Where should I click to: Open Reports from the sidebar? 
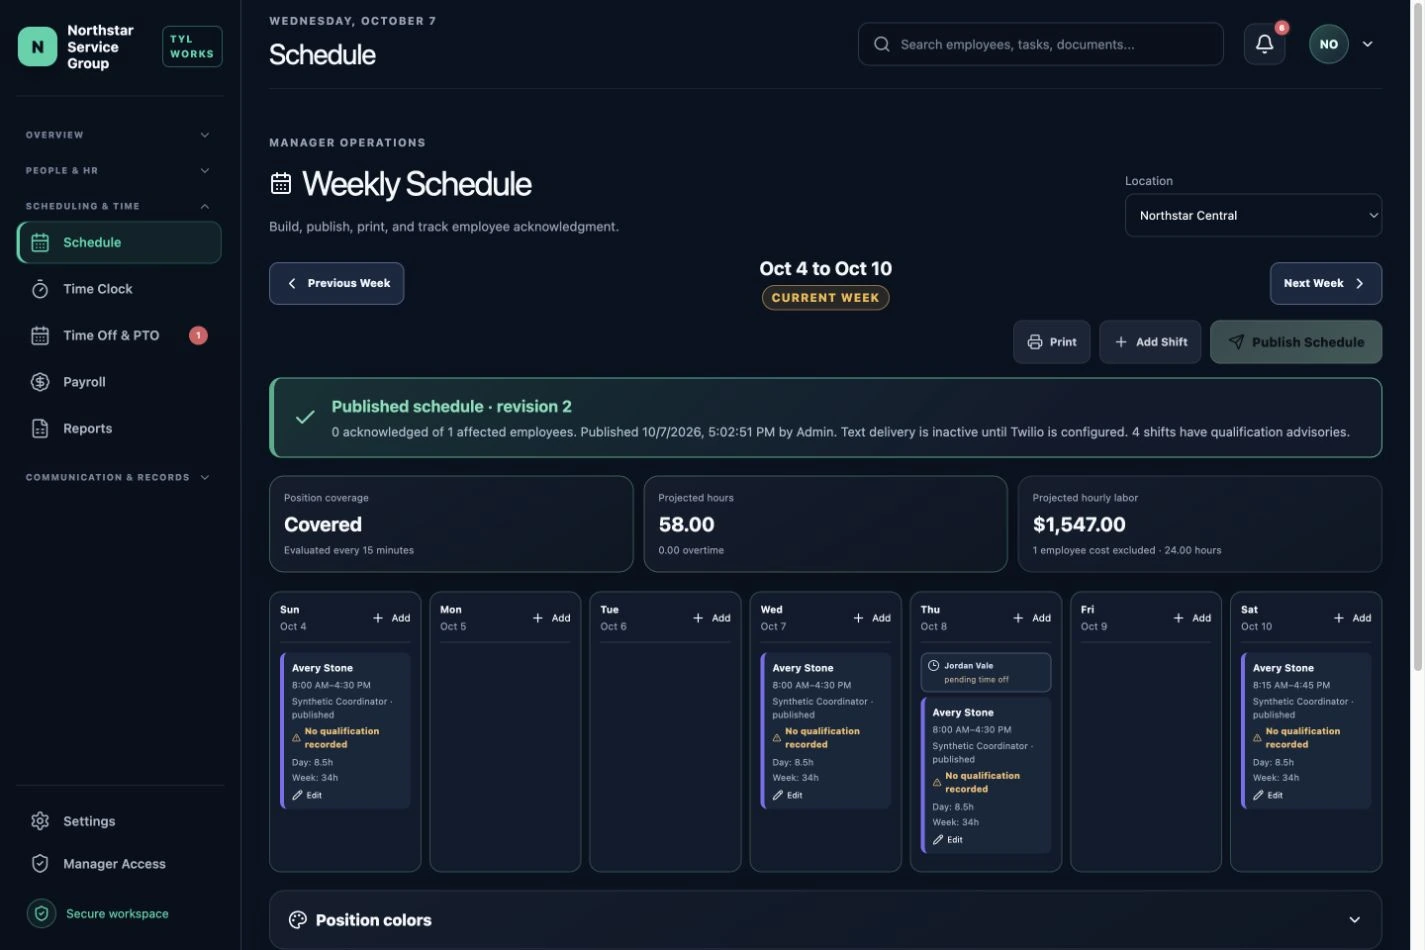pos(119,428)
